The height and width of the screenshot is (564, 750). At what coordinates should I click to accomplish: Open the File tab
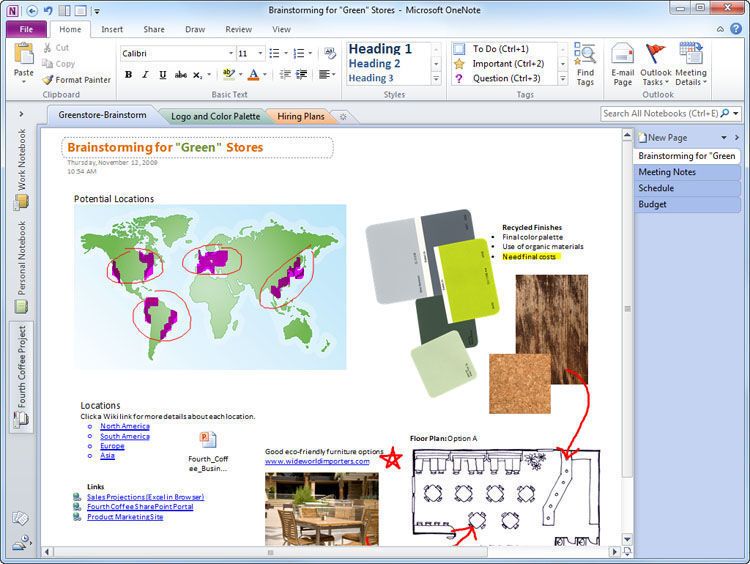pyautogui.click(x=26, y=29)
